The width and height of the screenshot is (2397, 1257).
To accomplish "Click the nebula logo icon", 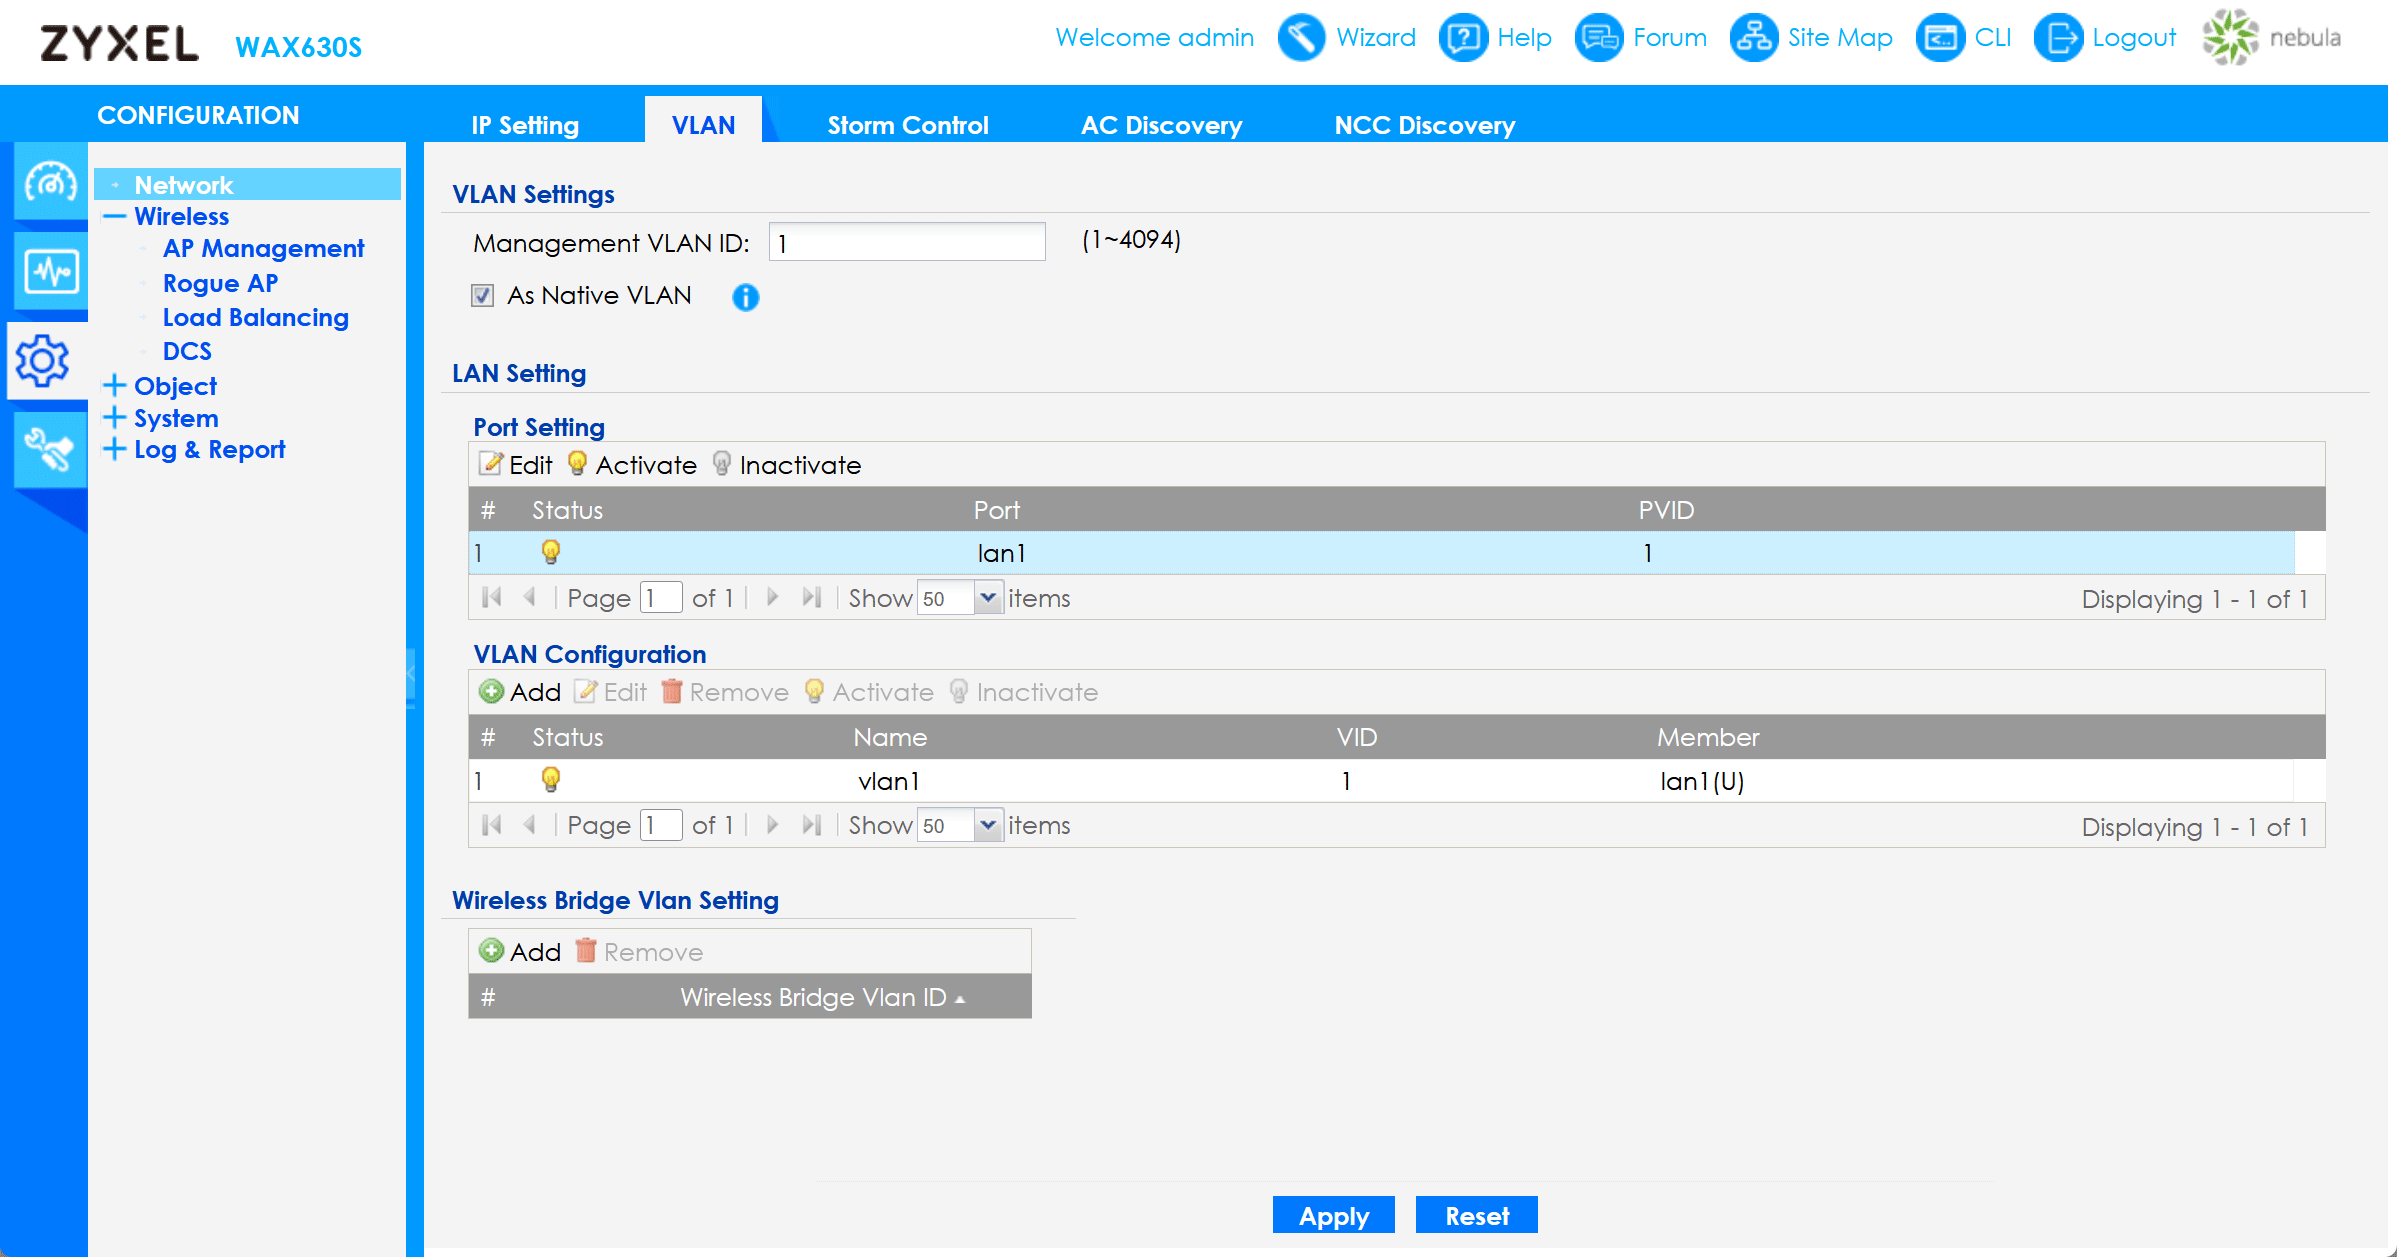I will click(2230, 38).
